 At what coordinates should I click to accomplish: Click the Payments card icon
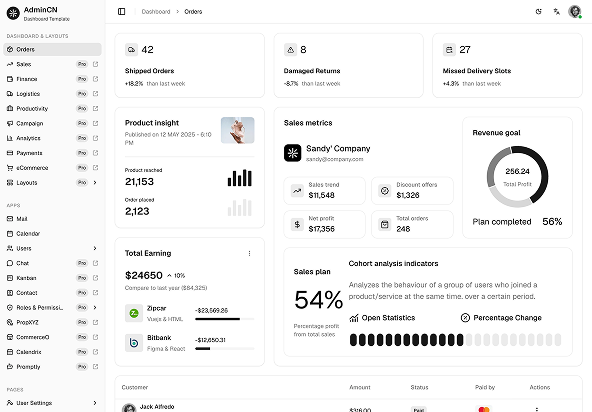[10, 153]
